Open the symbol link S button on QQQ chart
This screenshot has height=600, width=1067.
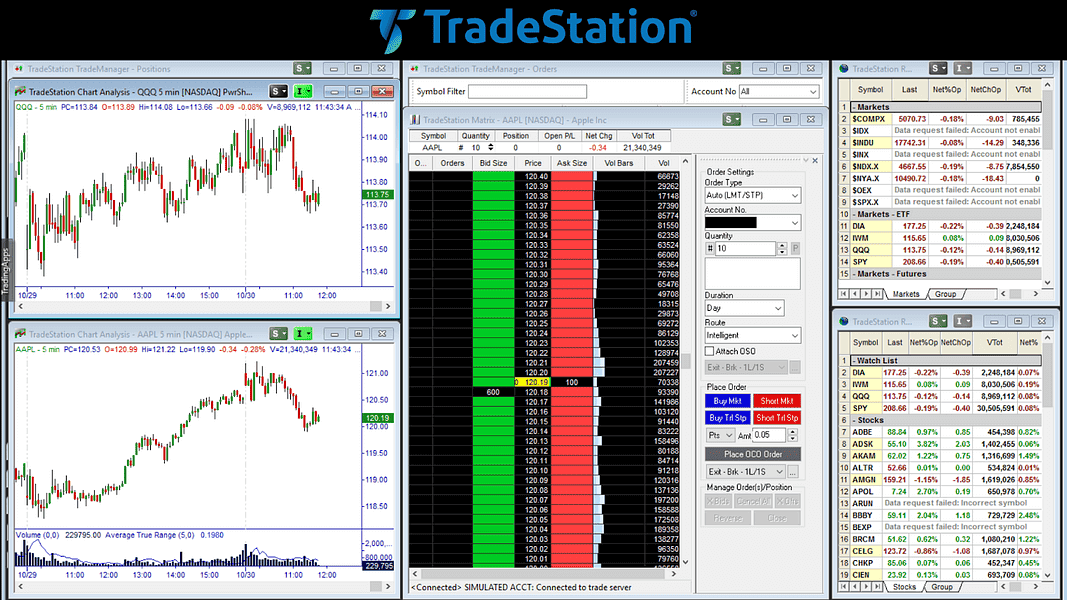(x=278, y=91)
